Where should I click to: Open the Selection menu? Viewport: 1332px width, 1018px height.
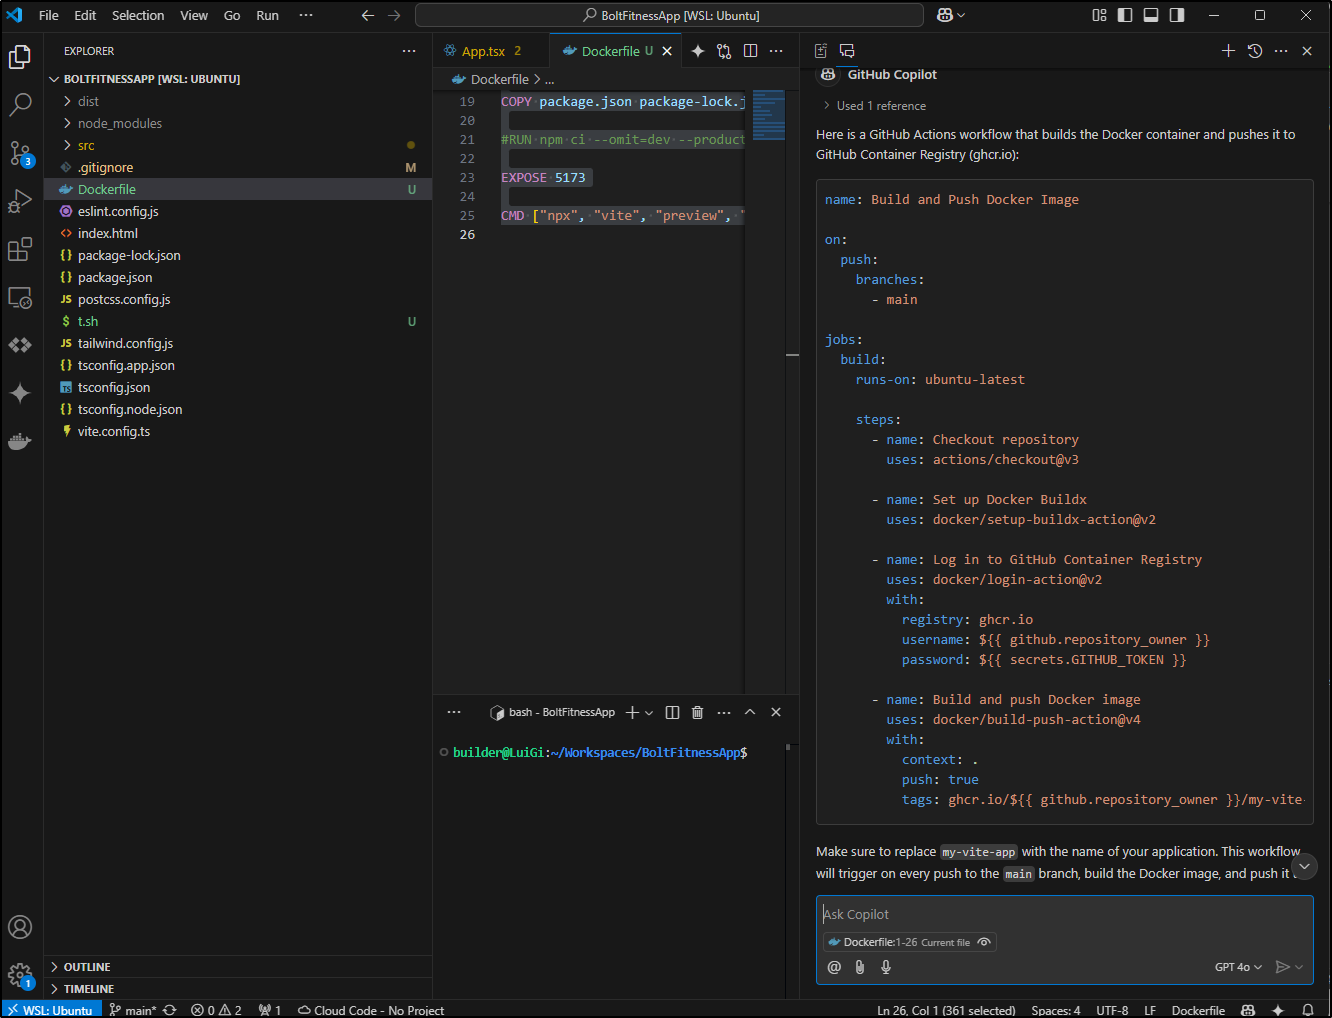pos(138,15)
